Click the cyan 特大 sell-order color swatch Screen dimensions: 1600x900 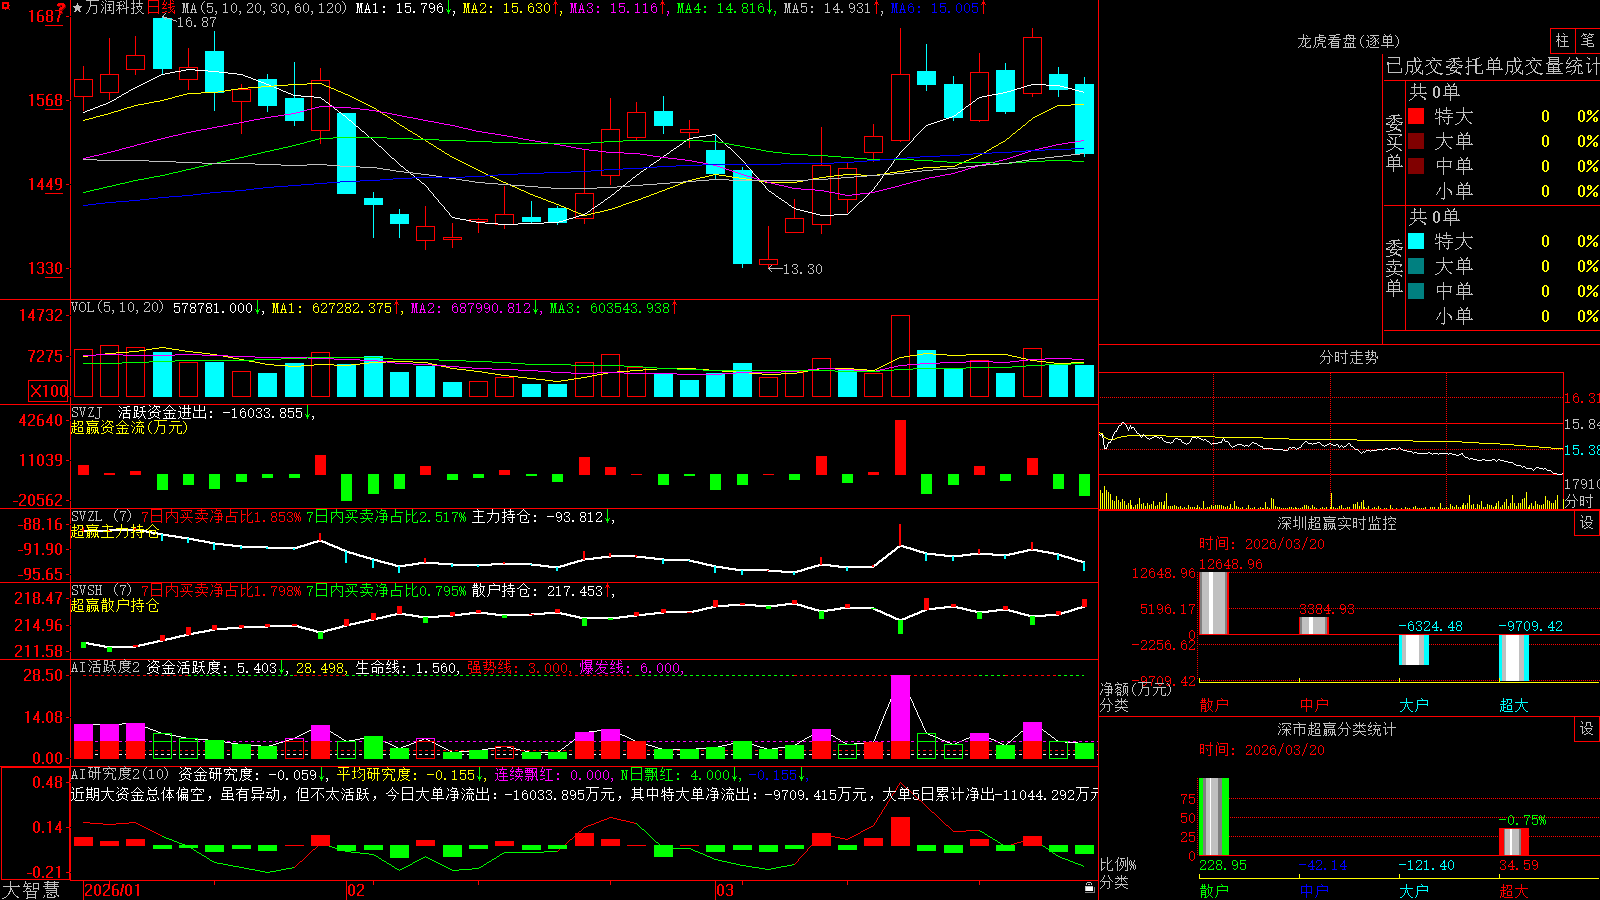[1416, 241]
